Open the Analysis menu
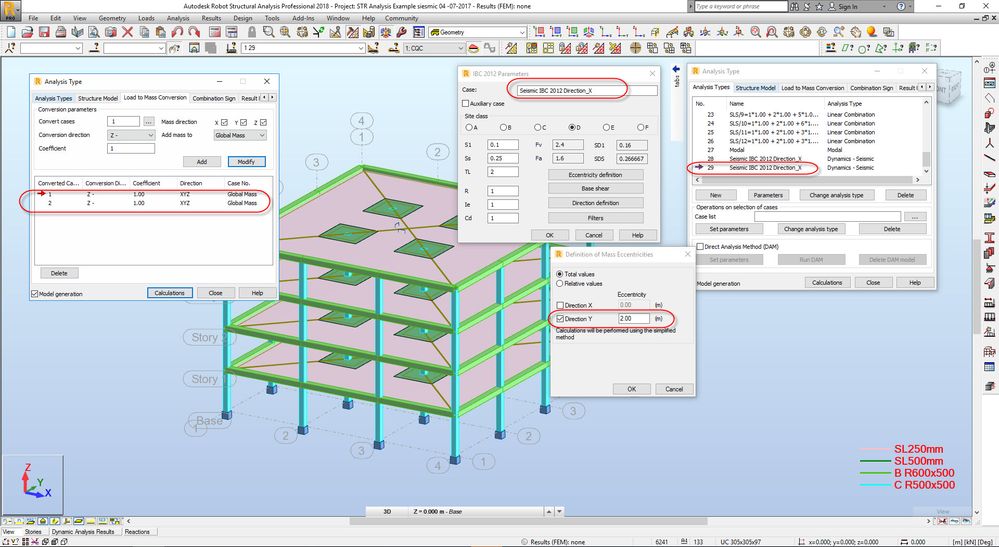The image size is (999, 547). pyautogui.click(x=178, y=18)
